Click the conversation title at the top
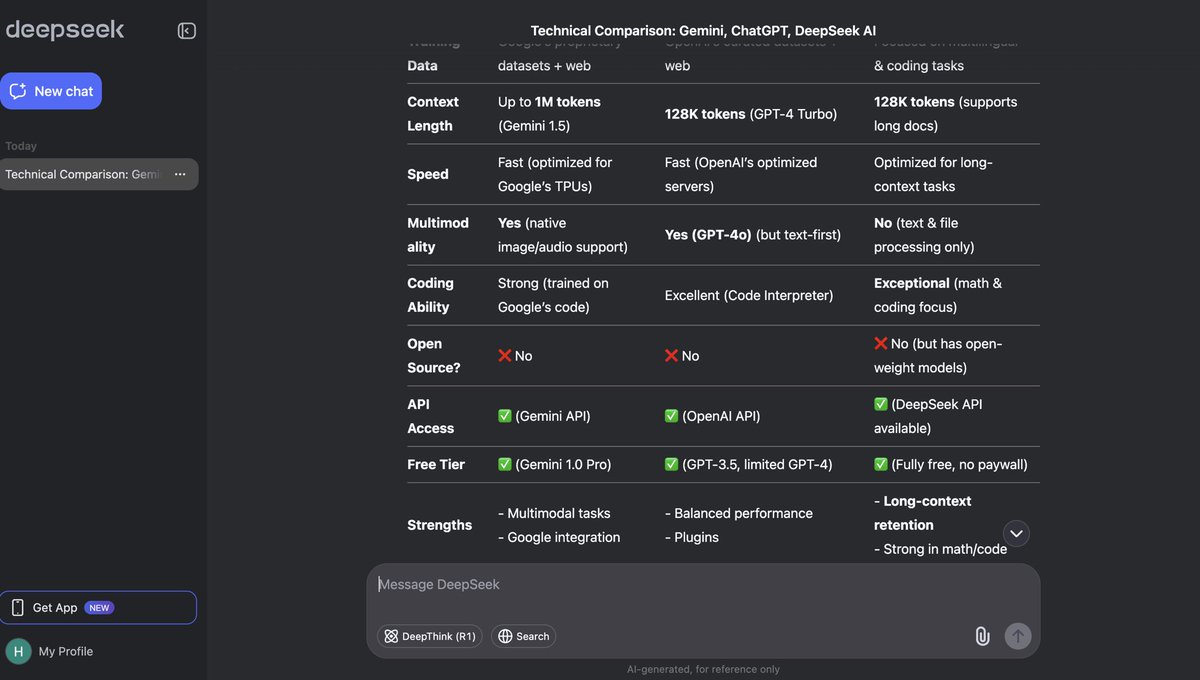Image resolution: width=1200 pixels, height=680 pixels. pos(703,31)
